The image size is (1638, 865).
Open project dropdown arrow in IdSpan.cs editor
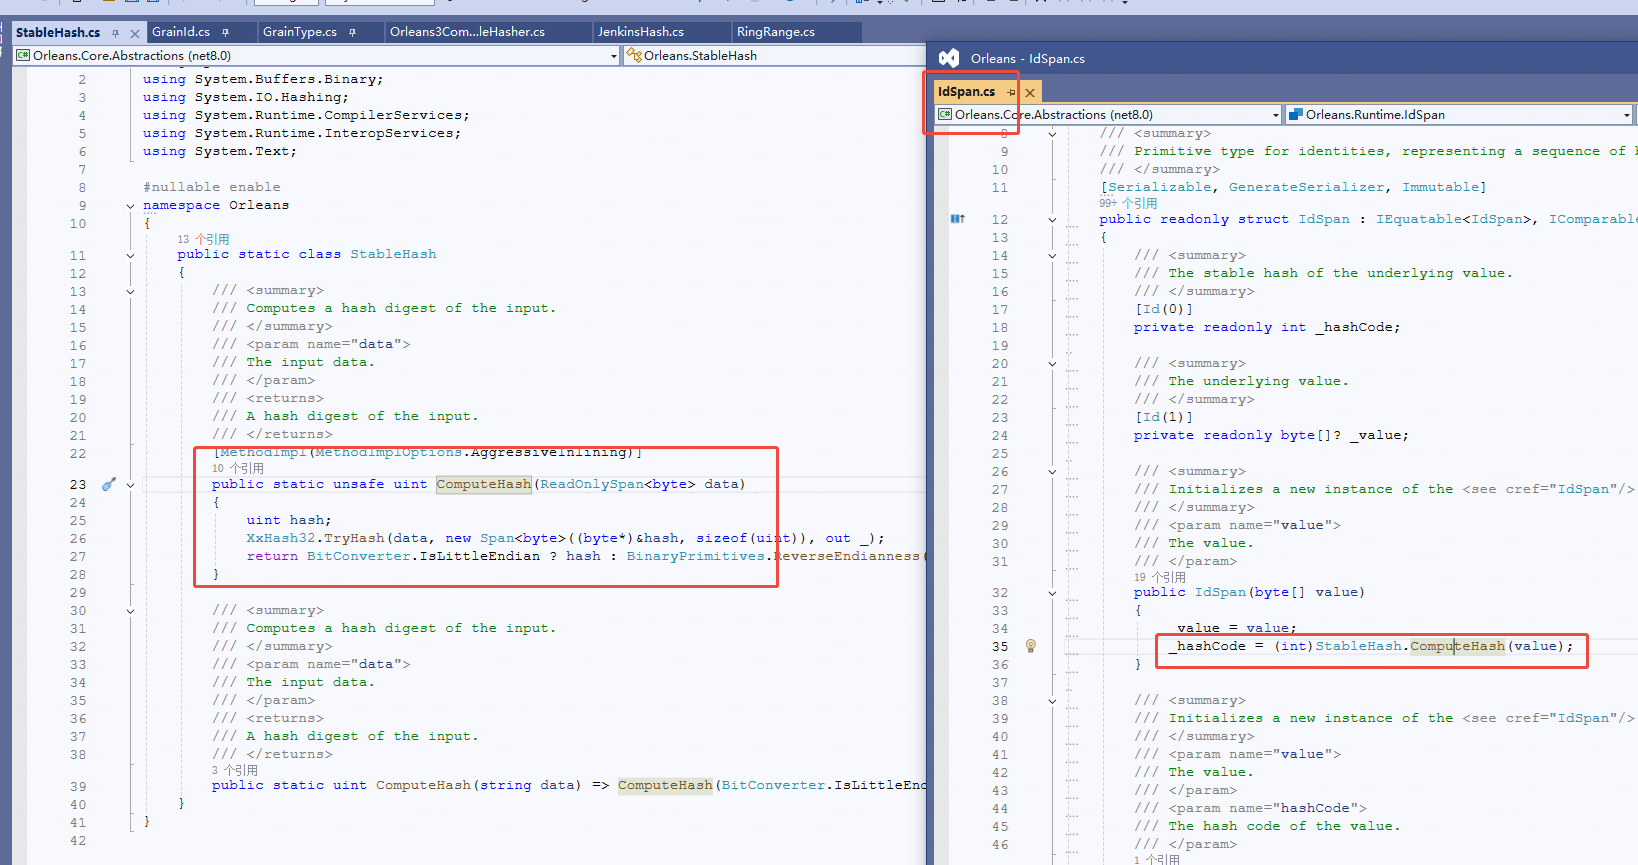point(1275,115)
